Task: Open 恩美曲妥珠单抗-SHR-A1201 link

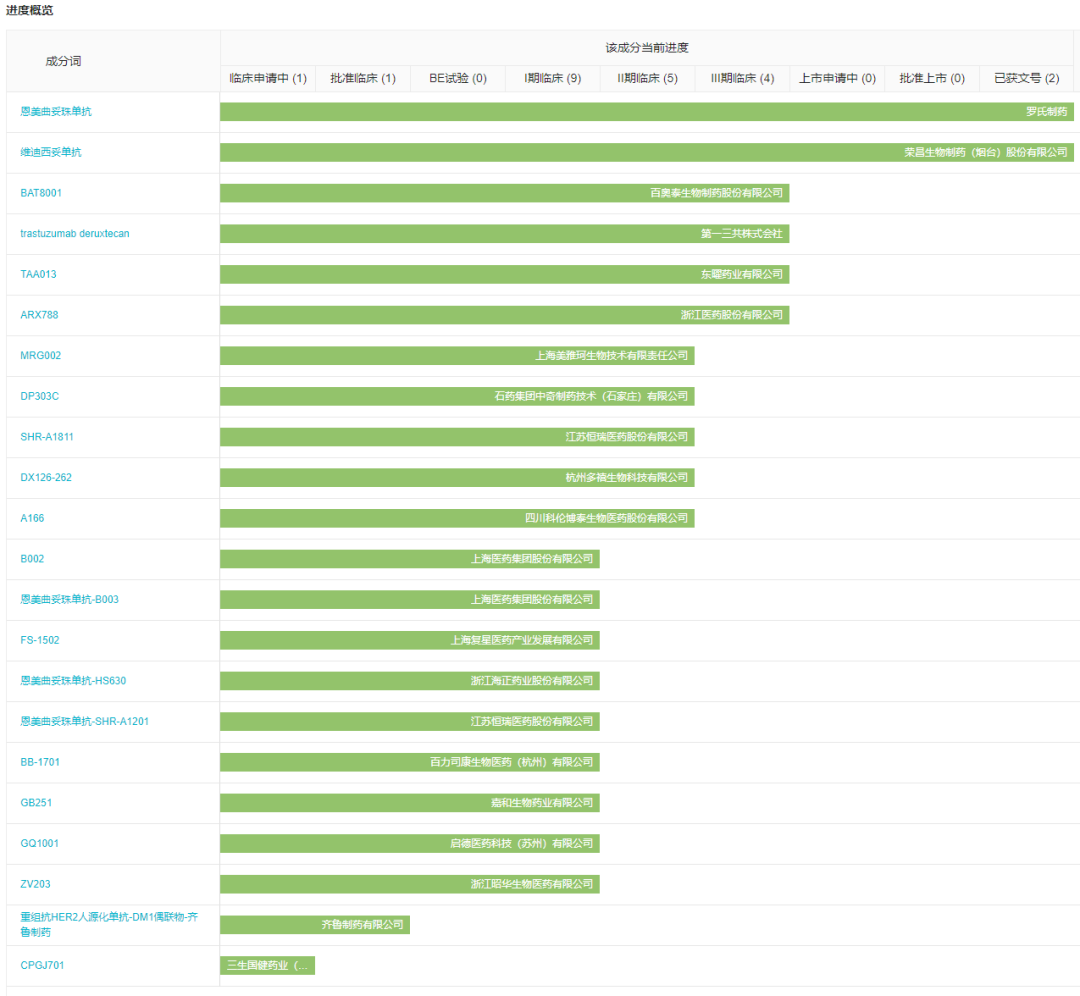Action: coord(85,721)
